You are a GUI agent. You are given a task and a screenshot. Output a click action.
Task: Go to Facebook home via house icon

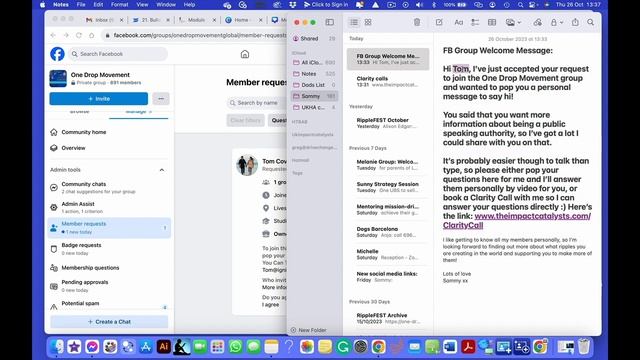tap(245, 54)
